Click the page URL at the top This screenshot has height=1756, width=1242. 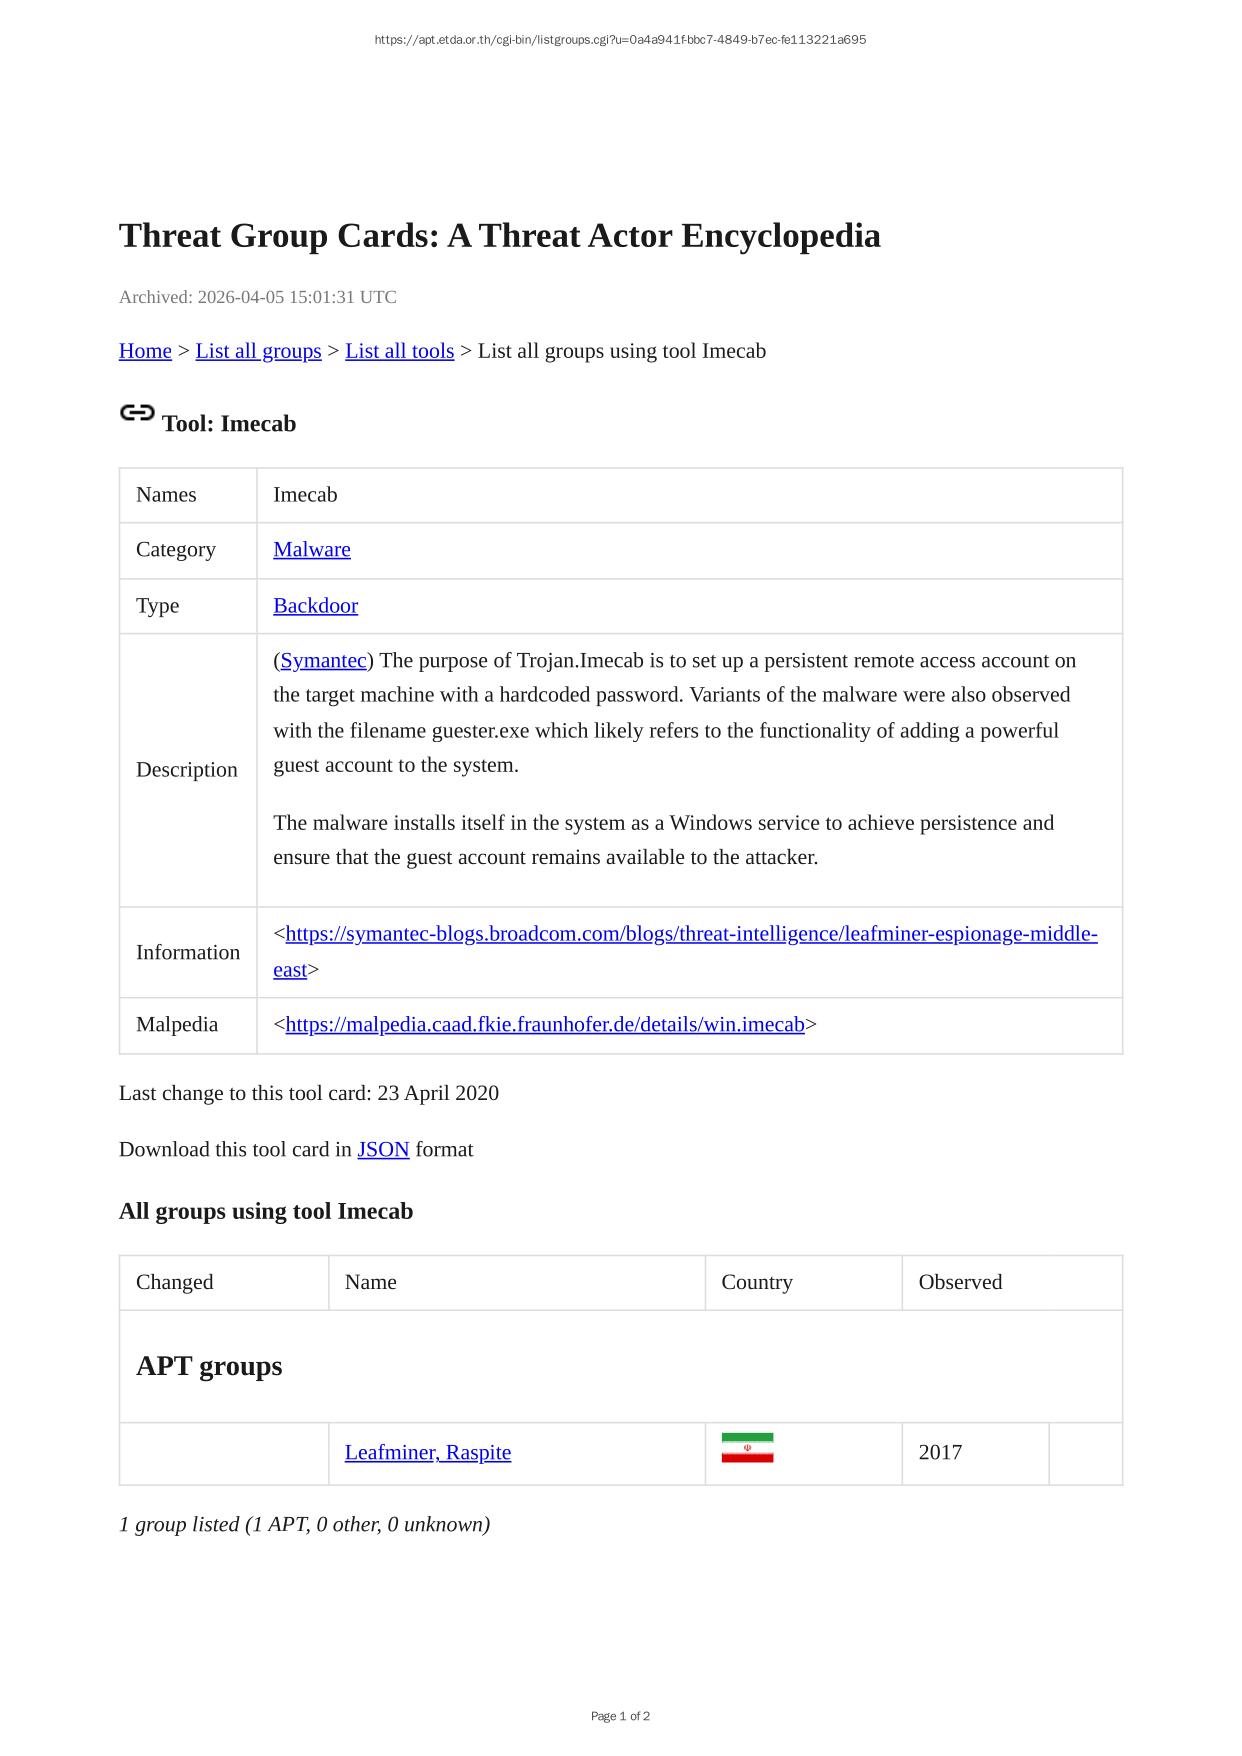[x=620, y=40]
